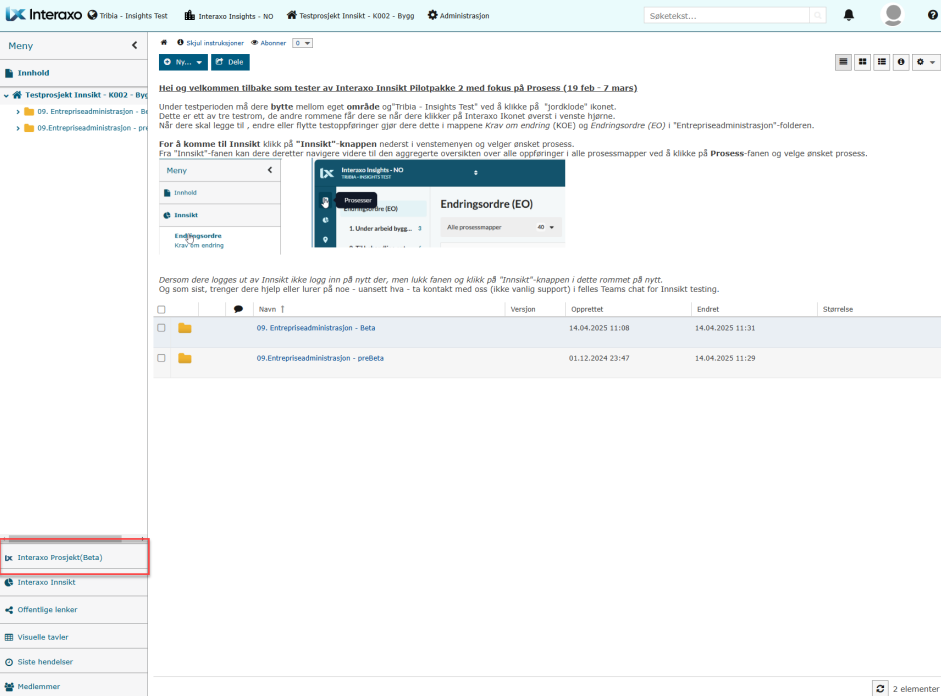The height and width of the screenshot is (696, 941).
Task: Expand 09. Entrepriseadministrasjon - Beta in sidebar tree
Action: 18,112
